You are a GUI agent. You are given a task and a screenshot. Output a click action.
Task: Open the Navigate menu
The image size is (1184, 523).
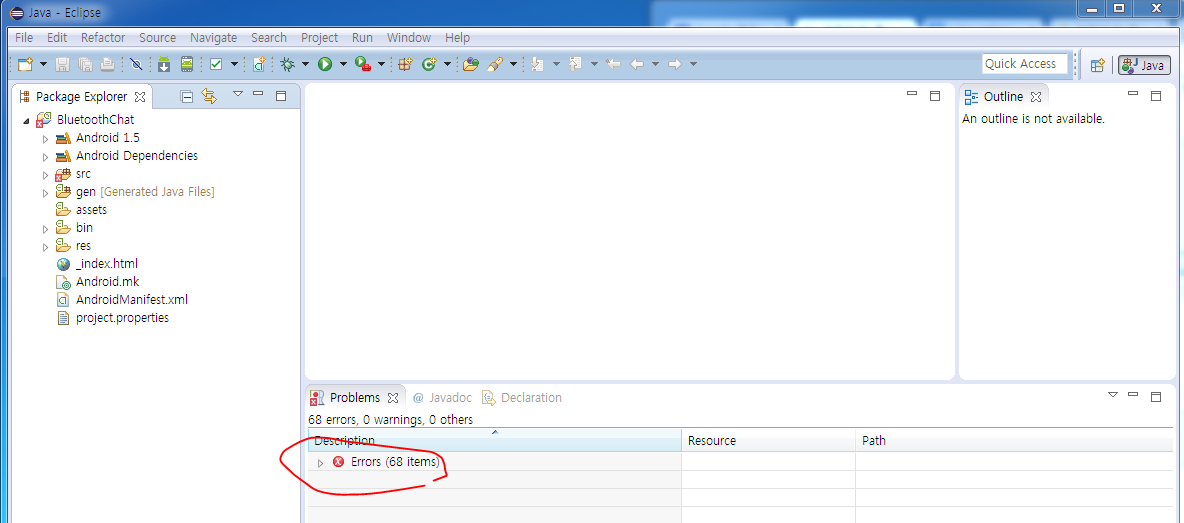213,38
